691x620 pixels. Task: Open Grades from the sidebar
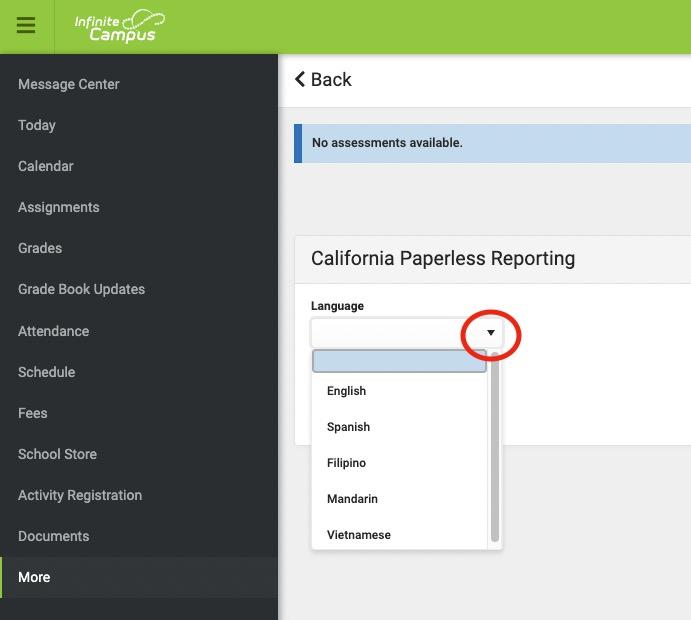click(x=40, y=248)
